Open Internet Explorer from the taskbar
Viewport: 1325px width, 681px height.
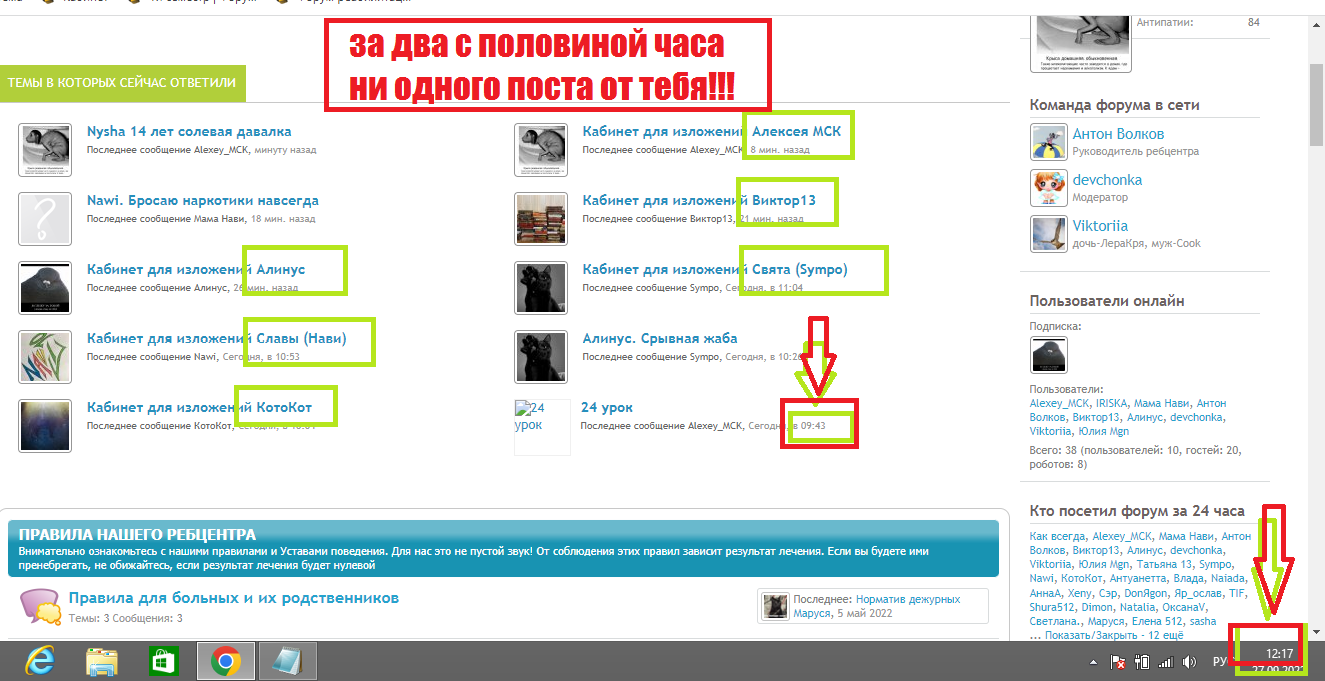click(x=41, y=661)
